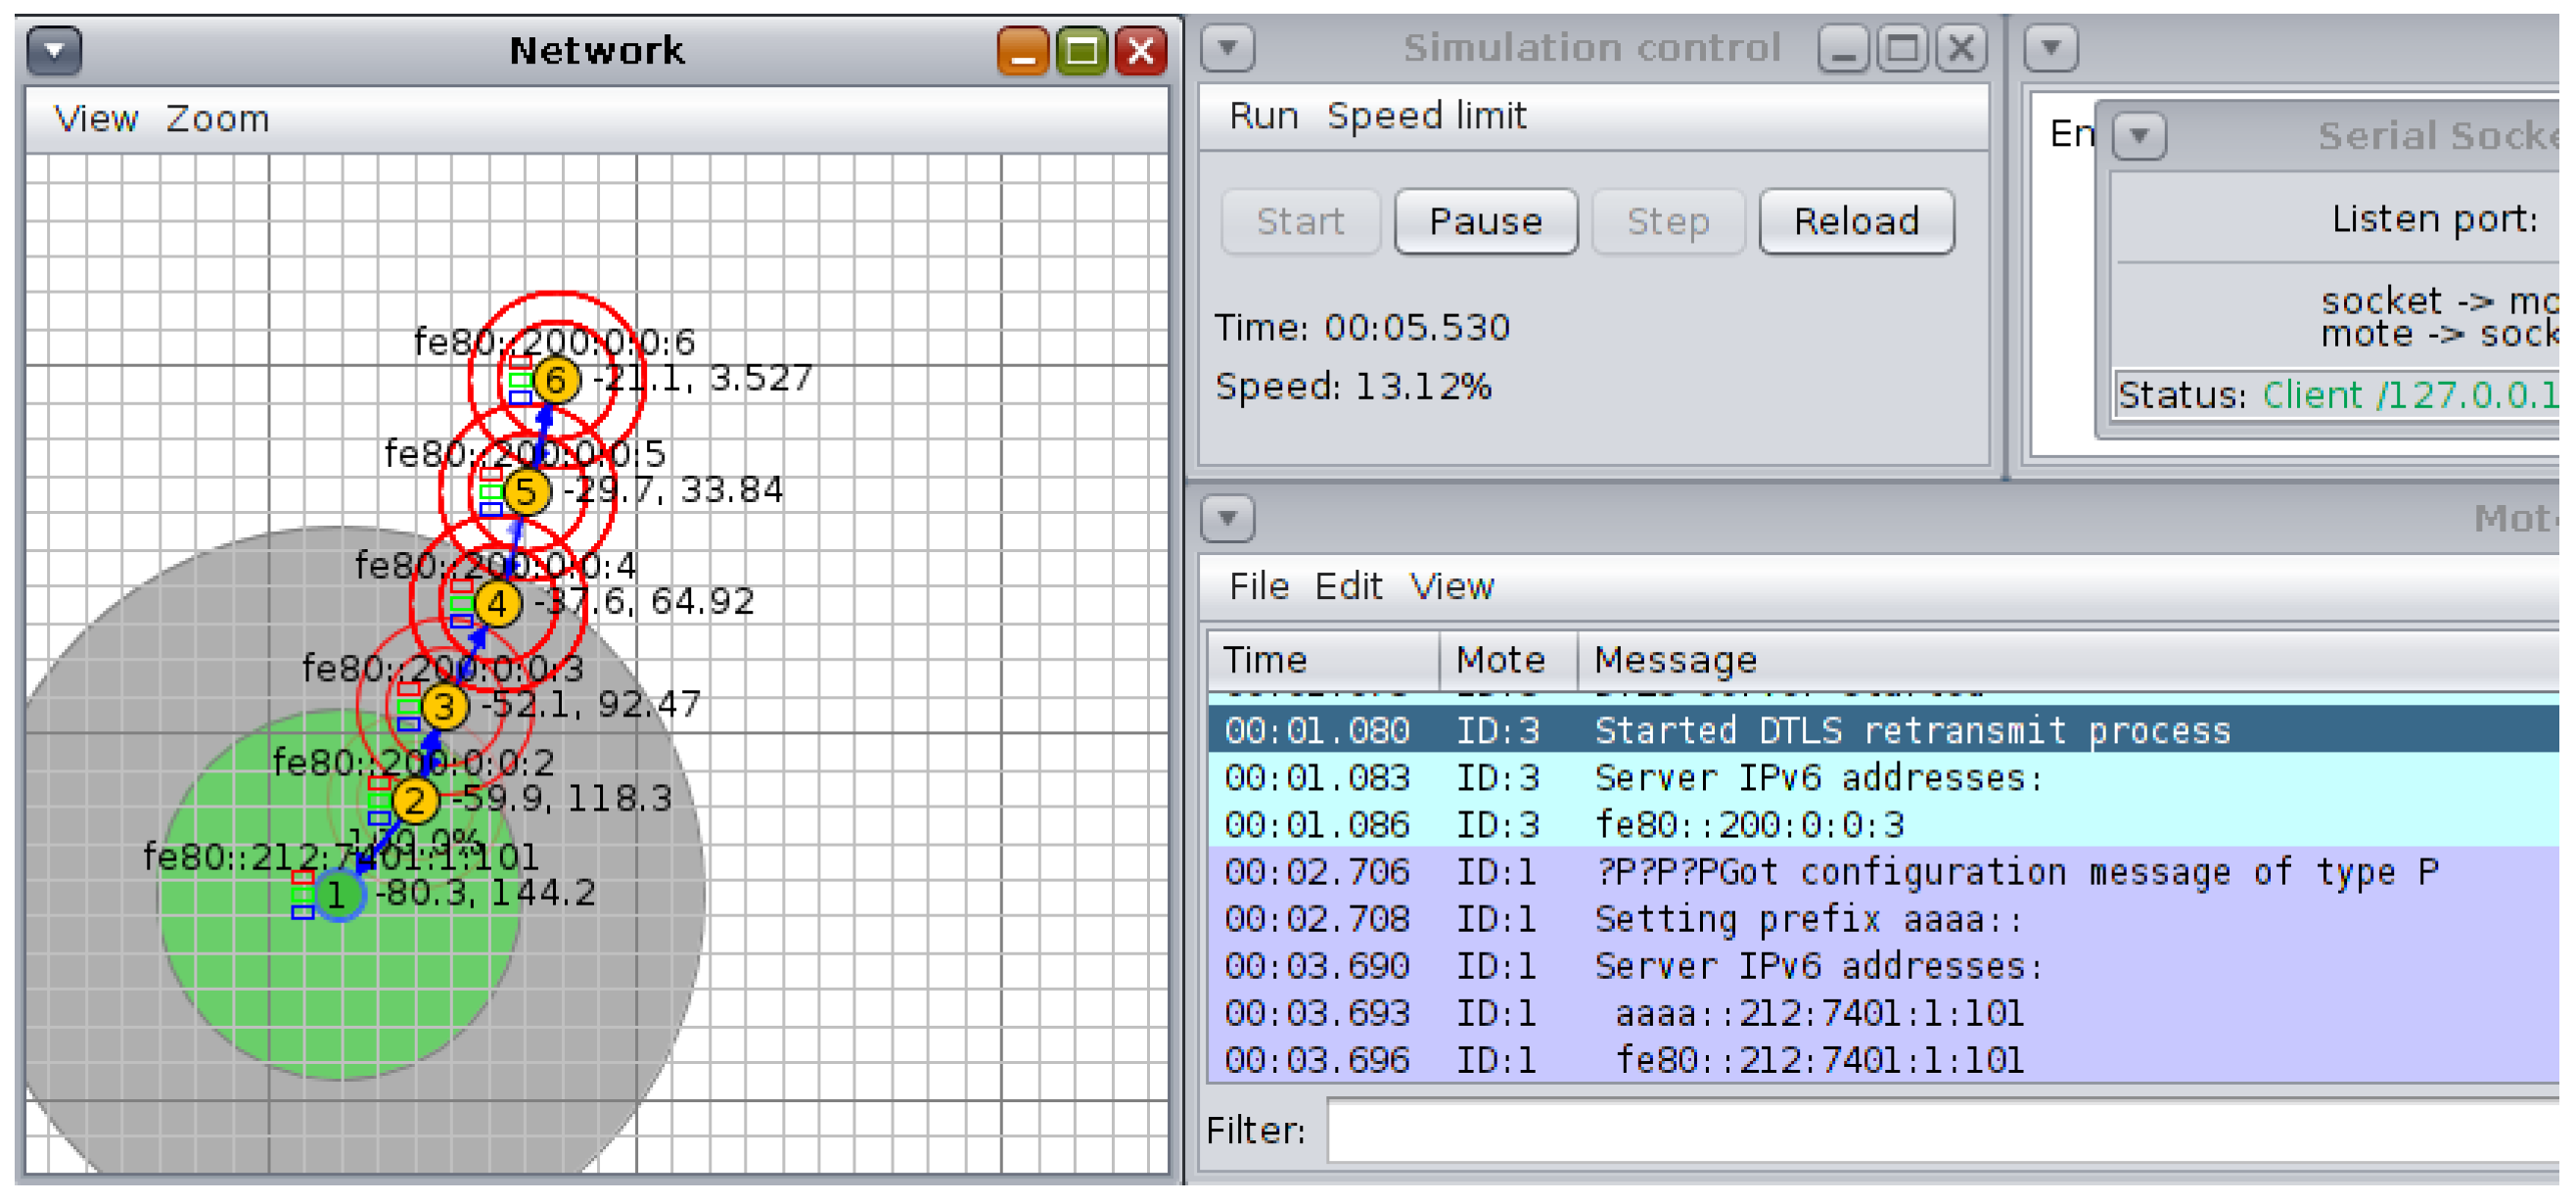Image resolution: width=2576 pixels, height=1203 pixels.
Task: Open the Mote output window menu arrow
Action: (1228, 519)
